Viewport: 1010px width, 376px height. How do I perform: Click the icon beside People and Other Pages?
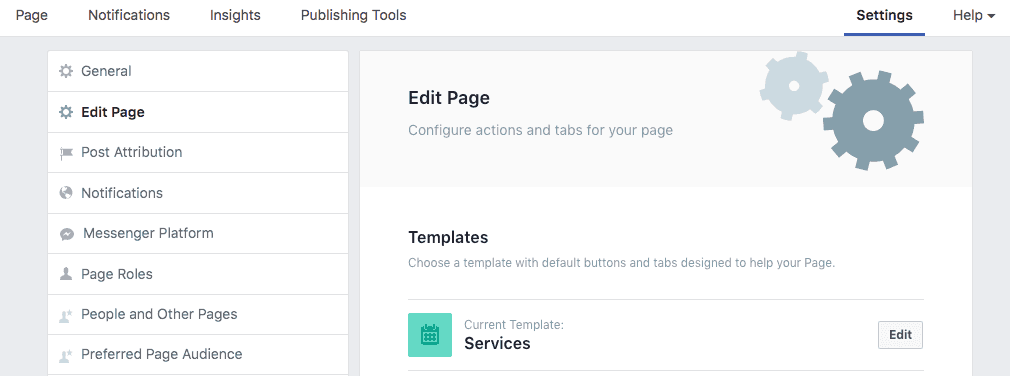66,315
